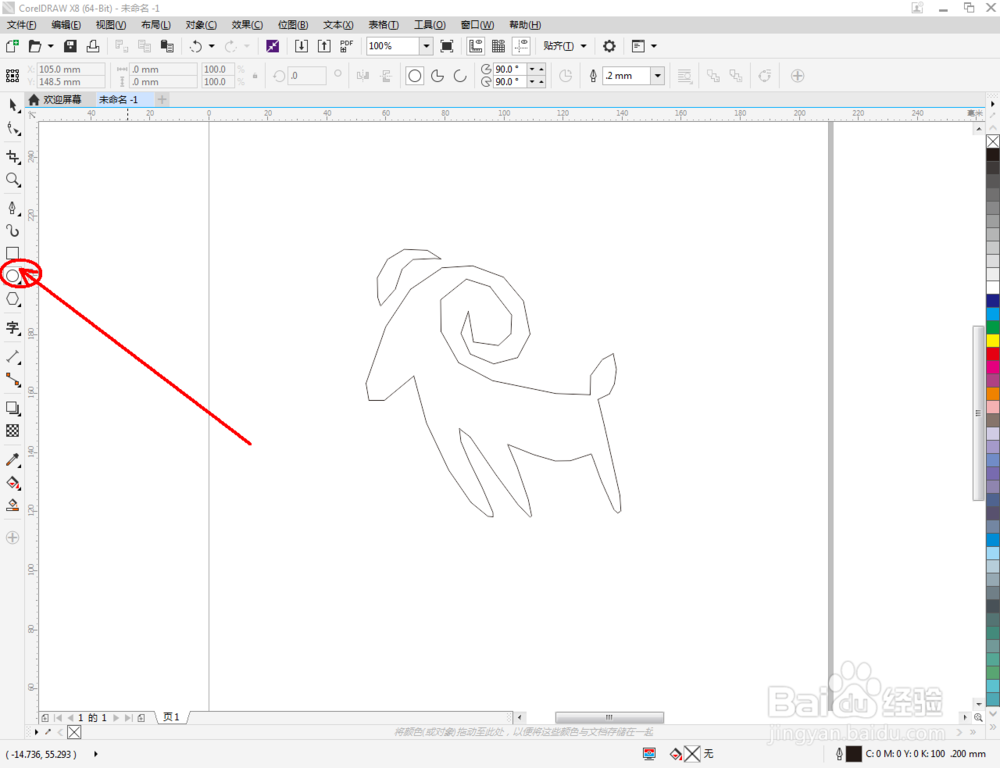This screenshot has width=1000, height=768.
Task: Pick the Artistic Media tool
Action: click(x=13, y=230)
